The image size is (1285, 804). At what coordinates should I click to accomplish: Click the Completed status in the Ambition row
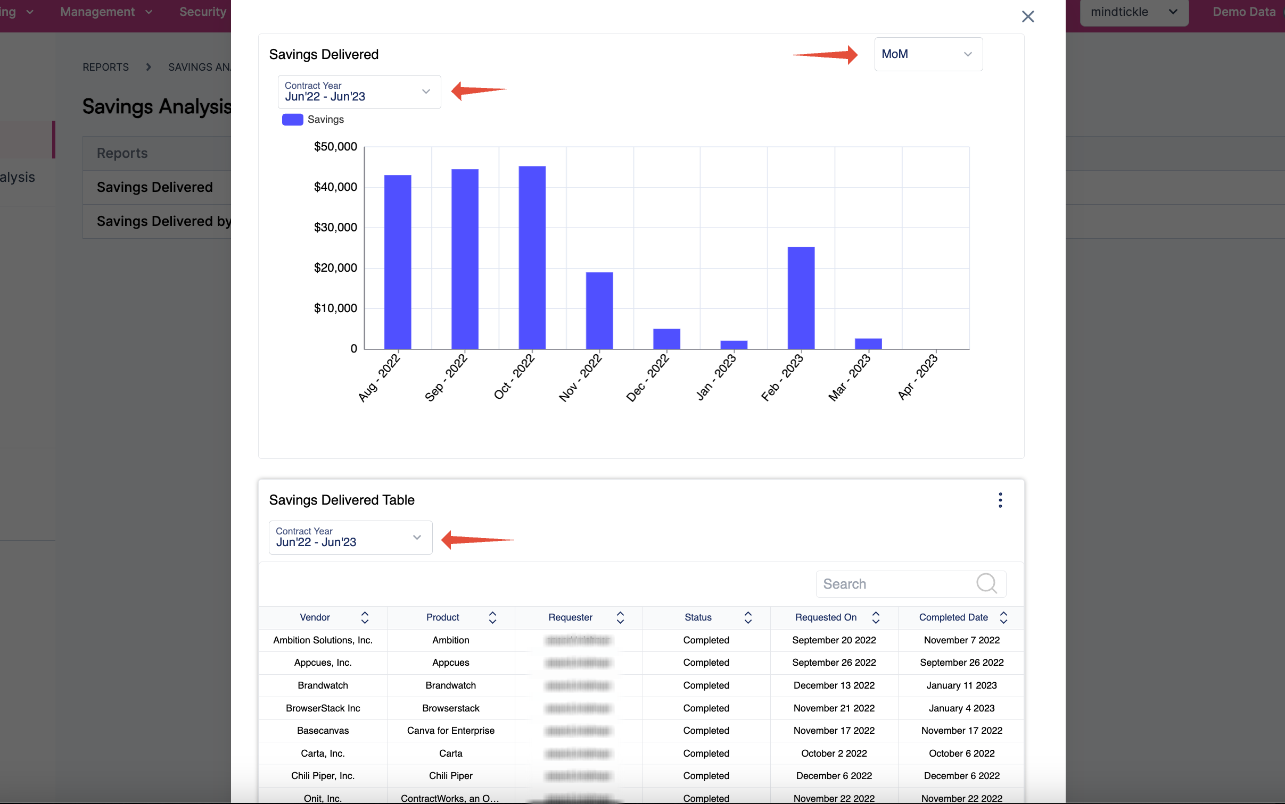(706, 640)
